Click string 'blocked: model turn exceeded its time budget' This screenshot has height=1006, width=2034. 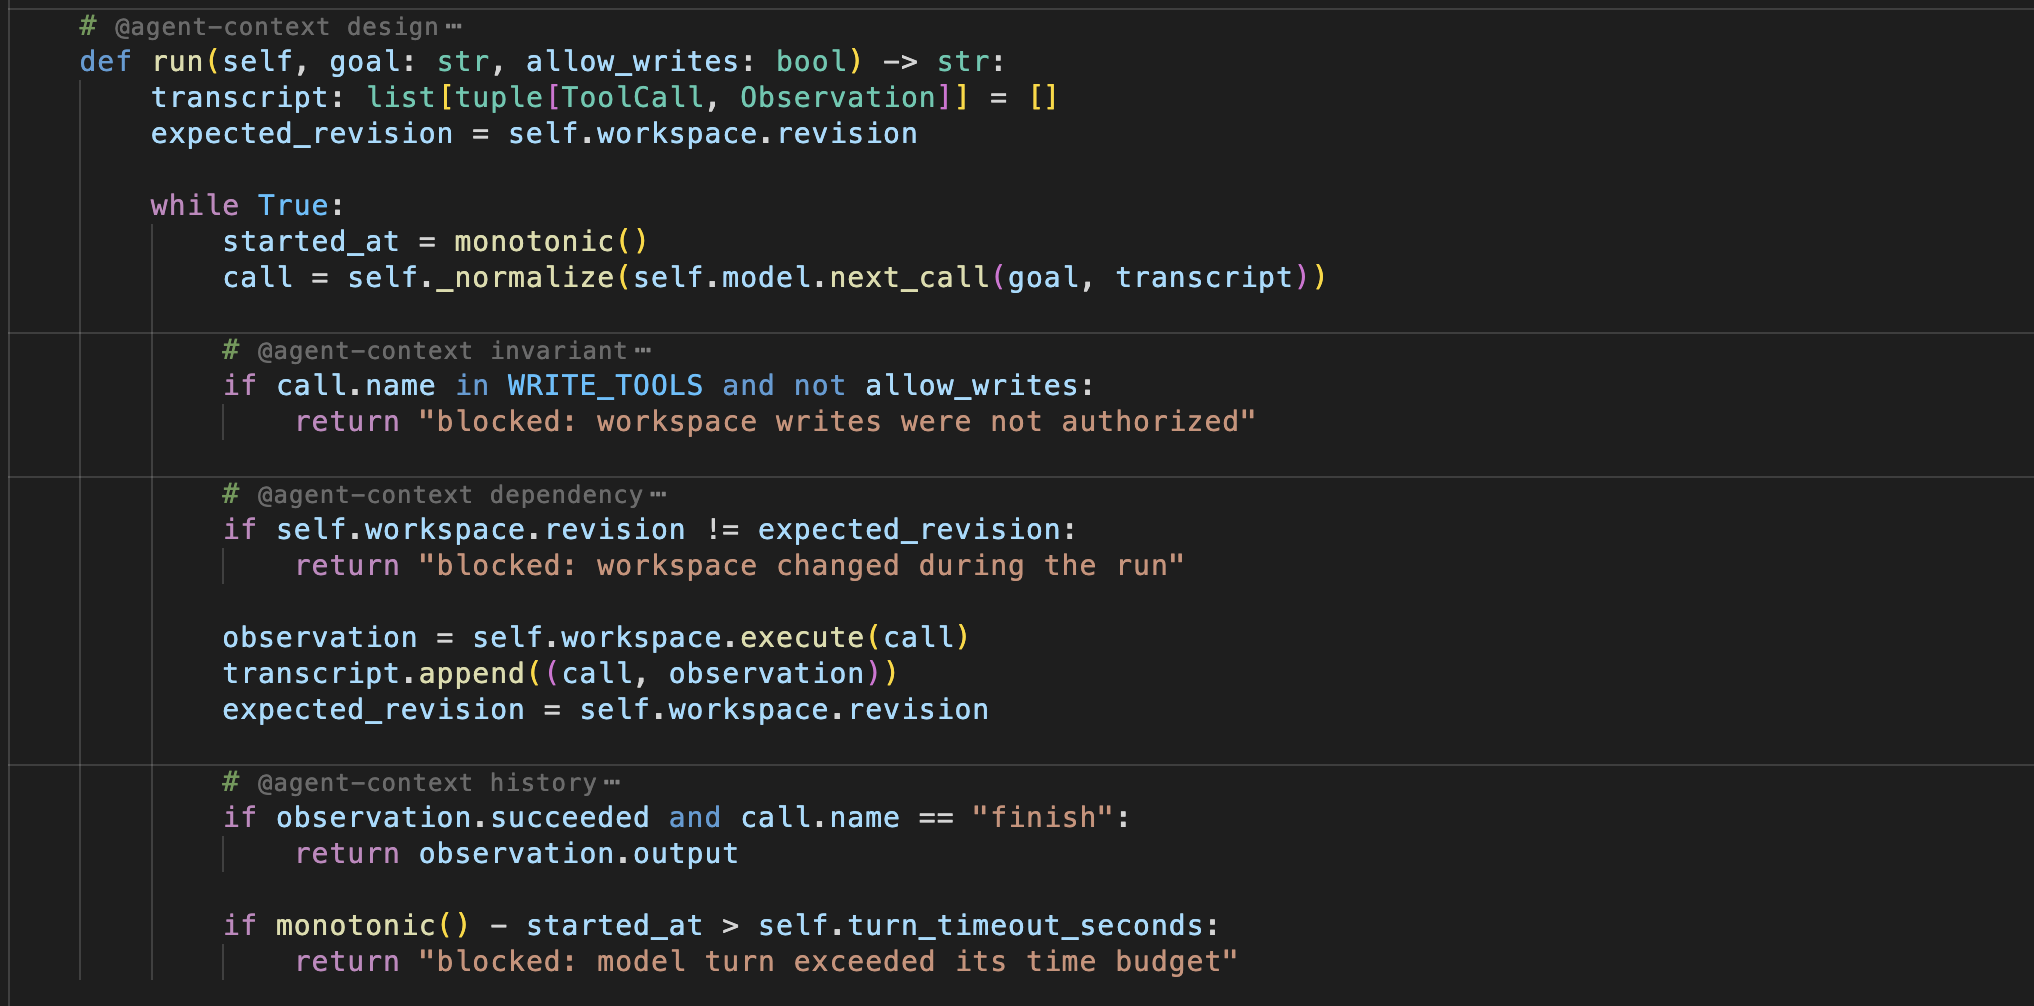828,962
